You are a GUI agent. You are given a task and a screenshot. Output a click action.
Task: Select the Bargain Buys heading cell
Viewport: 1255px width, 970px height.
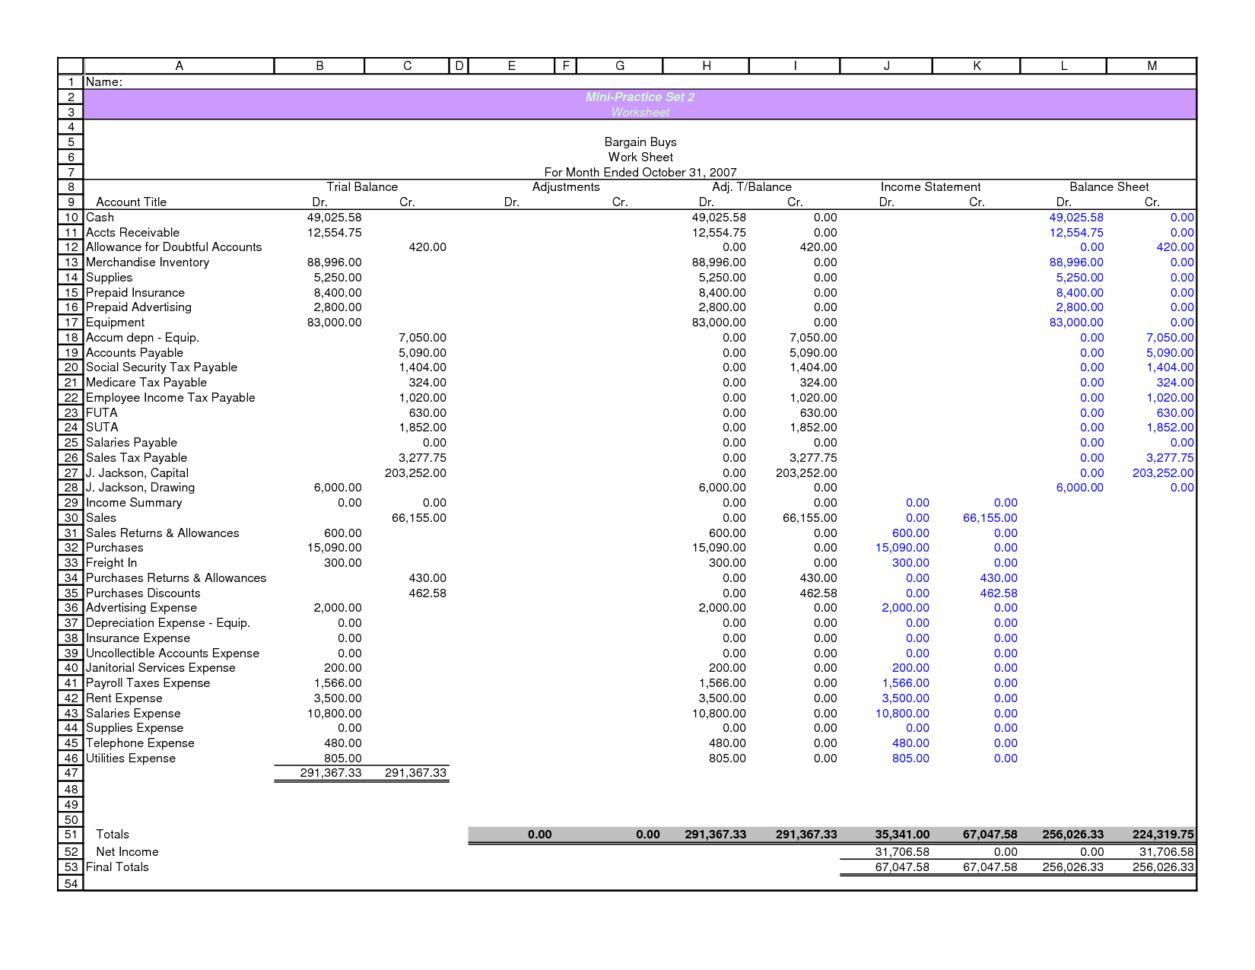click(x=640, y=142)
